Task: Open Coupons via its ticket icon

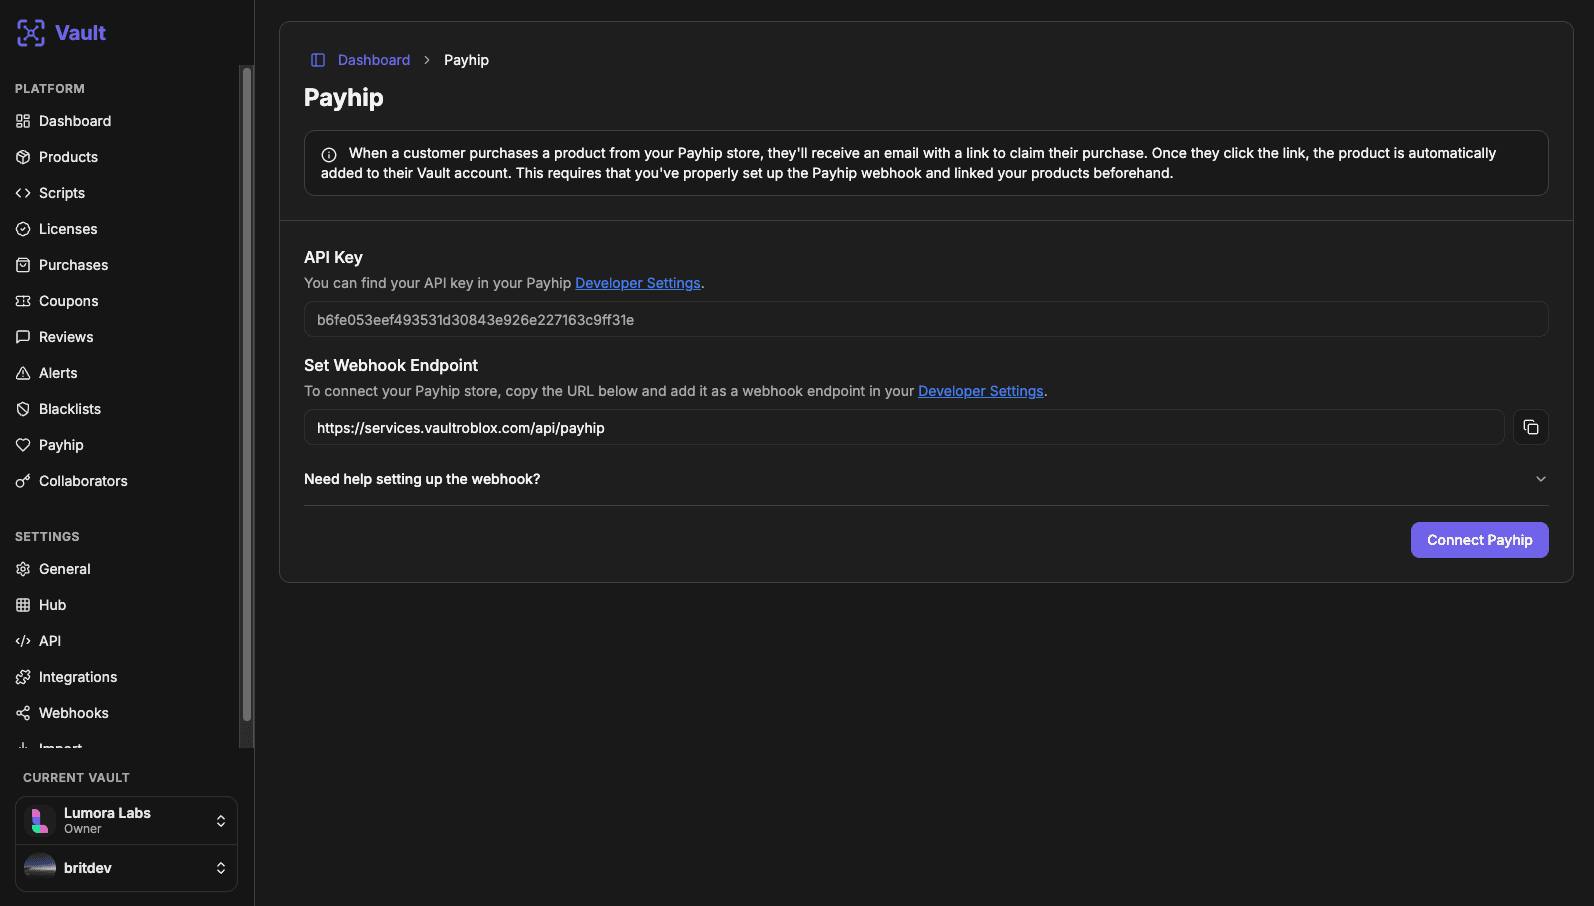Action: tap(23, 301)
